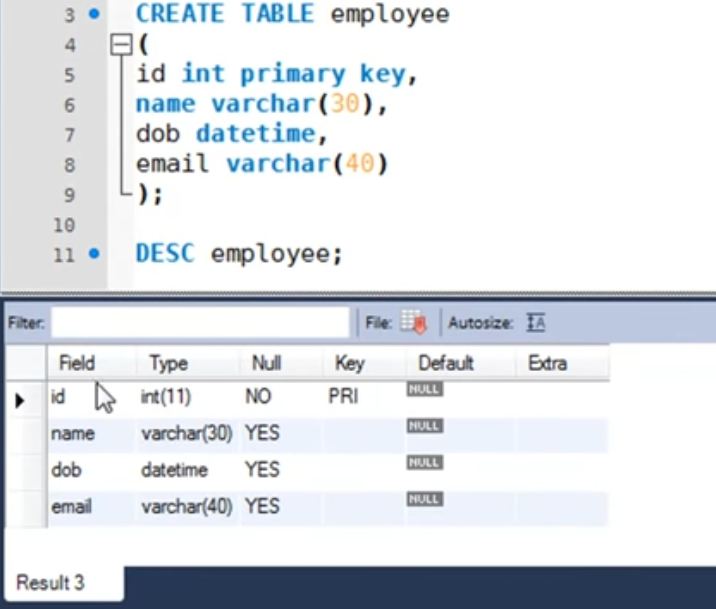Click the 'email varchar(40)' line
The height and width of the screenshot is (609, 716).
pyautogui.click(x=262, y=164)
